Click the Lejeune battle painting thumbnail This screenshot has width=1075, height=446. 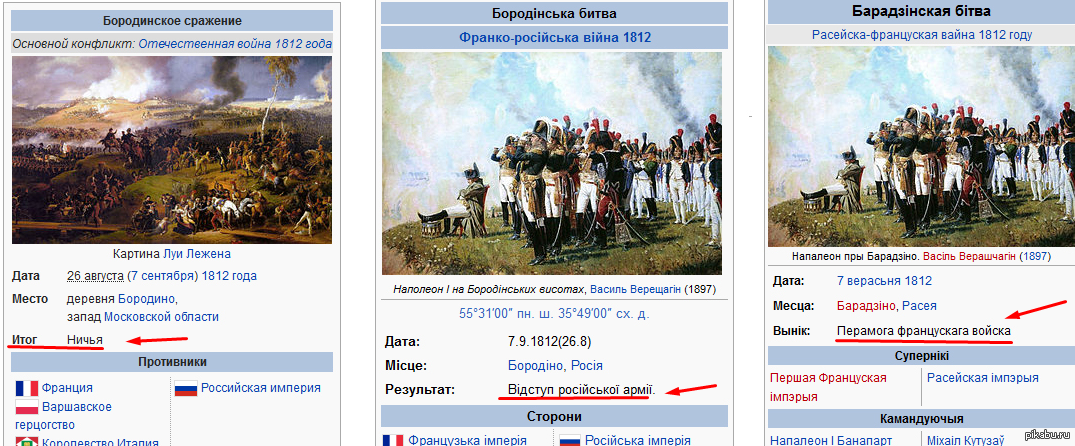[172, 149]
